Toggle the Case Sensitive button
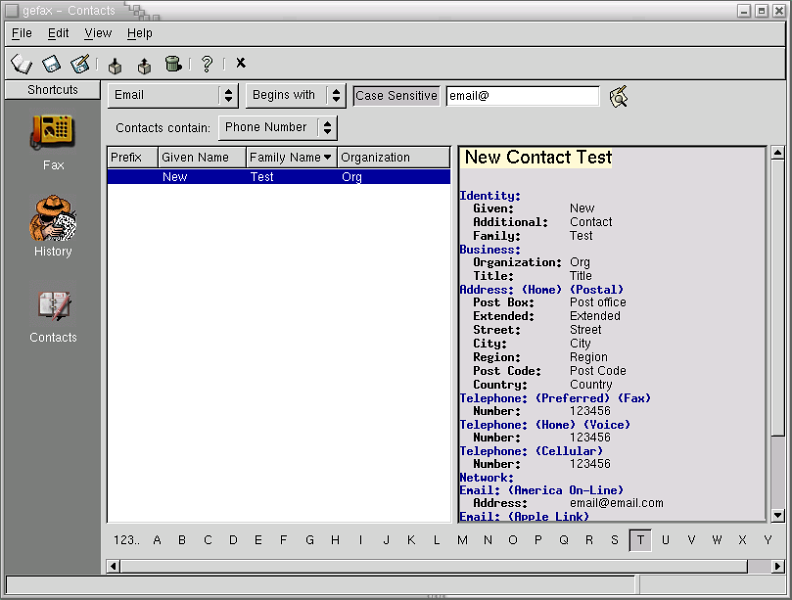The width and height of the screenshot is (792, 600). [x=396, y=96]
